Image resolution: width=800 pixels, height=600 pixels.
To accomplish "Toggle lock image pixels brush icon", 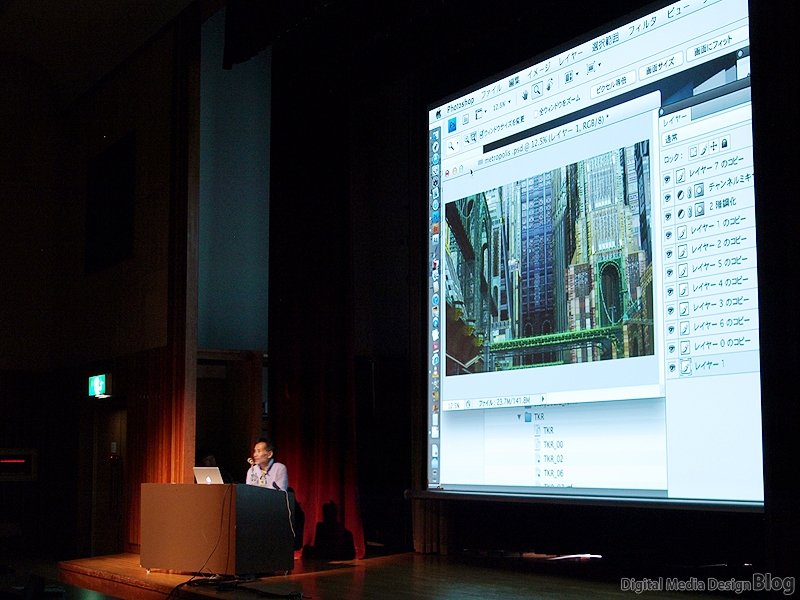I will (x=703, y=148).
